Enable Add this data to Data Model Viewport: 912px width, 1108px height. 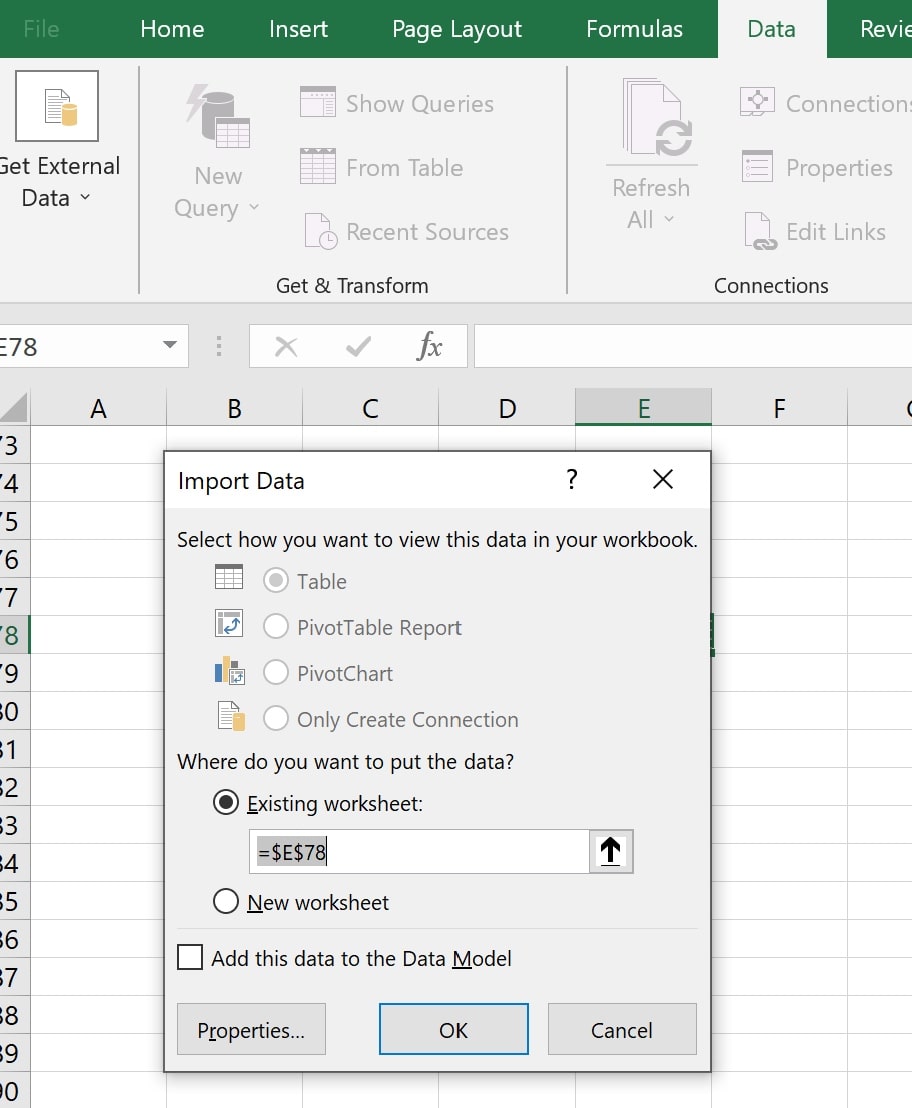click(190, 958)
